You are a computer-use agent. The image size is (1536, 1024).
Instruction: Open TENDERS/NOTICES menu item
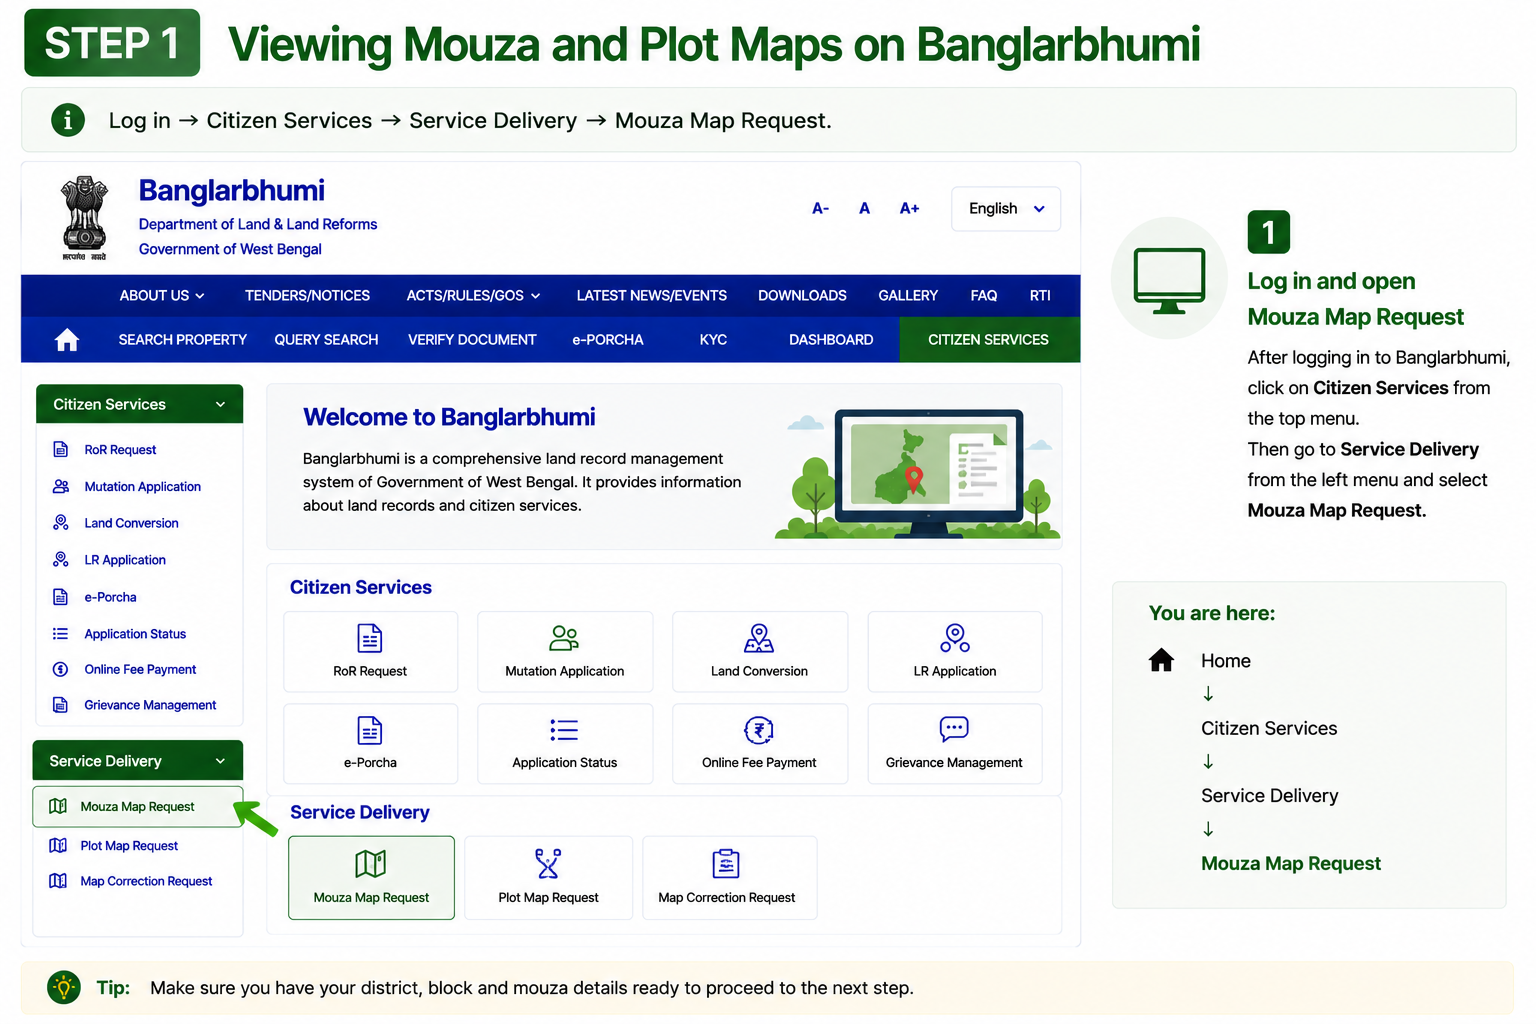click(x=307, y=296)
